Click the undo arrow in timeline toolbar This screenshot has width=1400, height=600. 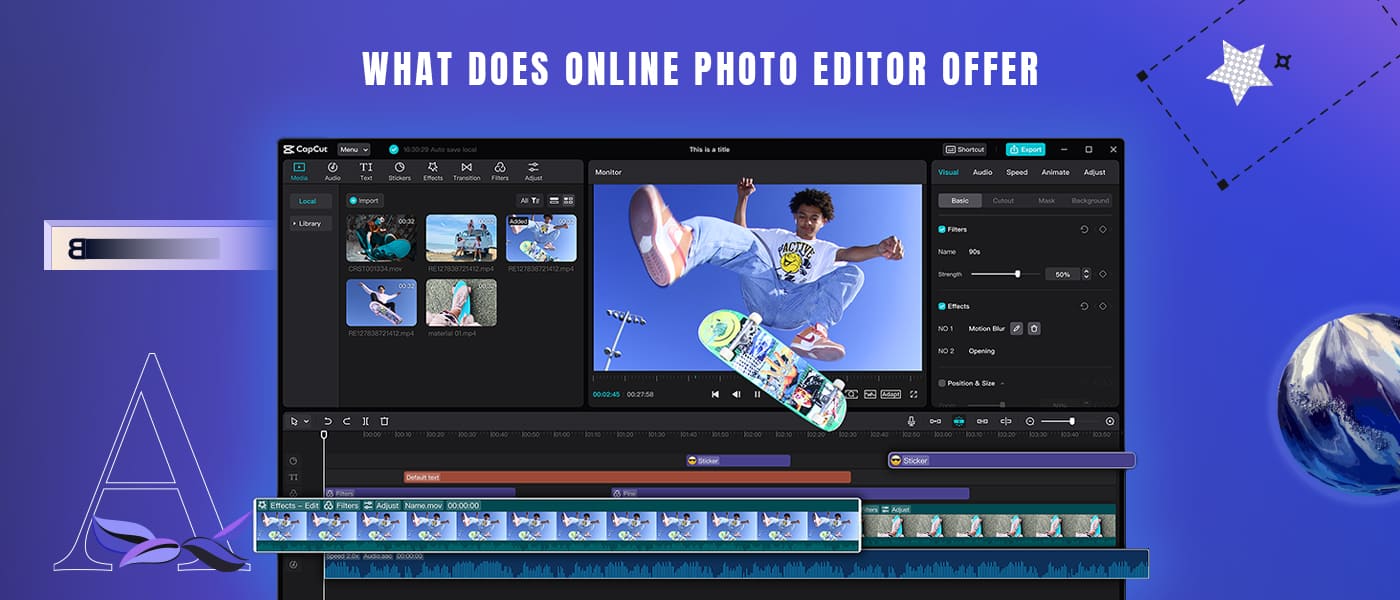coord(327,421)
